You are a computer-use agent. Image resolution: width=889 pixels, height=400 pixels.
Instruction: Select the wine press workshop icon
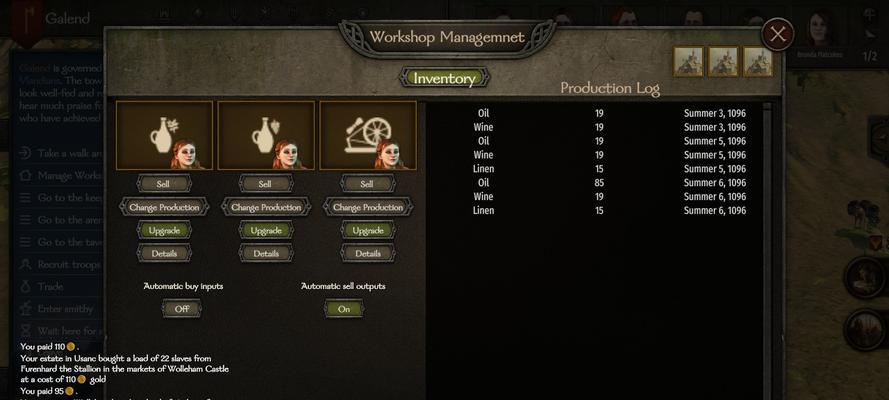[x=266, y=135]
